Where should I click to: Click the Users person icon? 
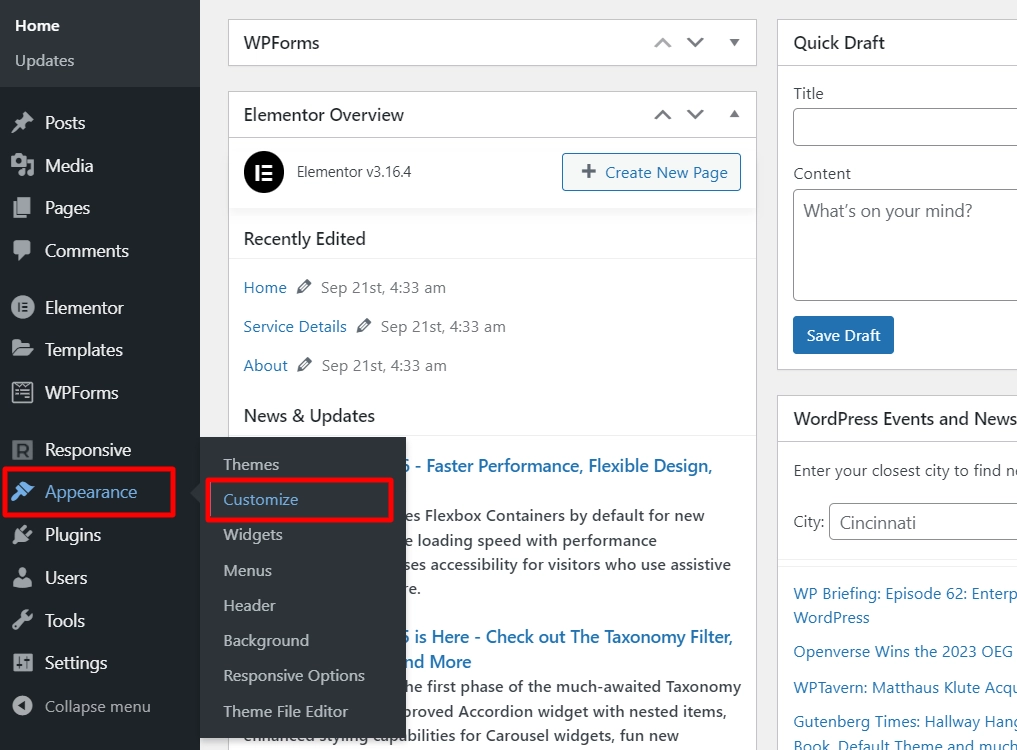click(23, 577)
